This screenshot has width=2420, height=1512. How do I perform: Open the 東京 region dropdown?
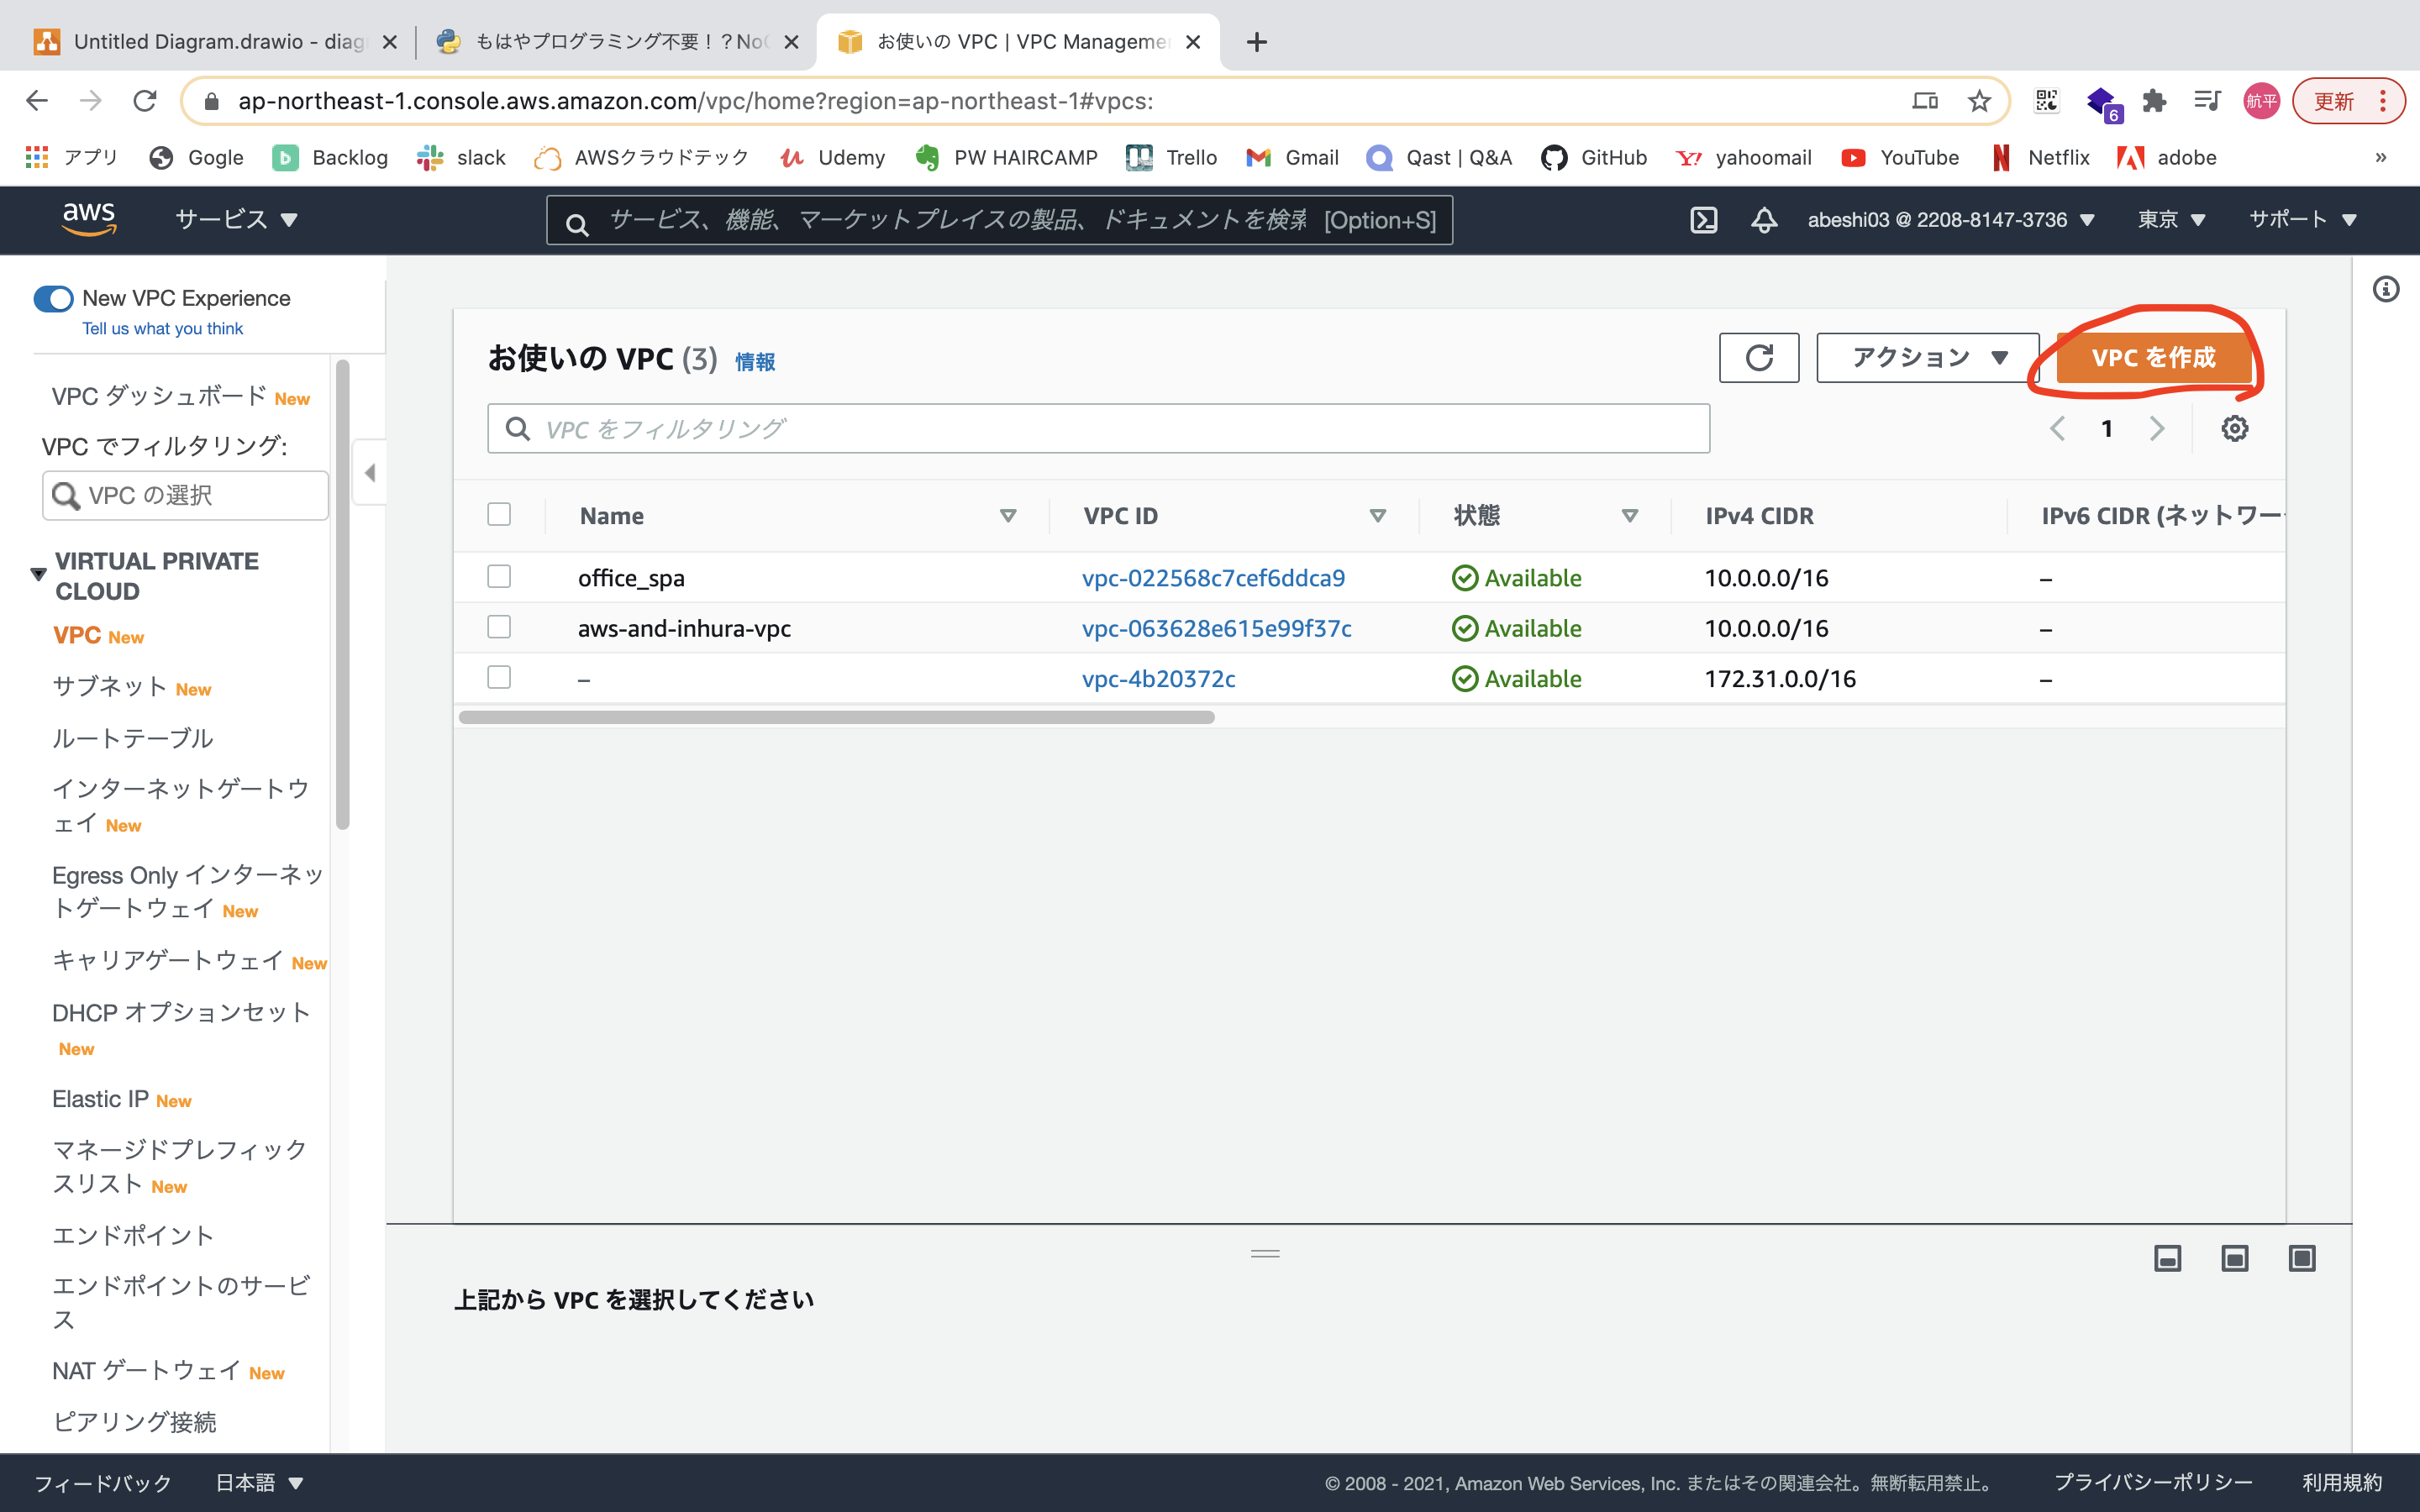click(x=2171, y=220)
